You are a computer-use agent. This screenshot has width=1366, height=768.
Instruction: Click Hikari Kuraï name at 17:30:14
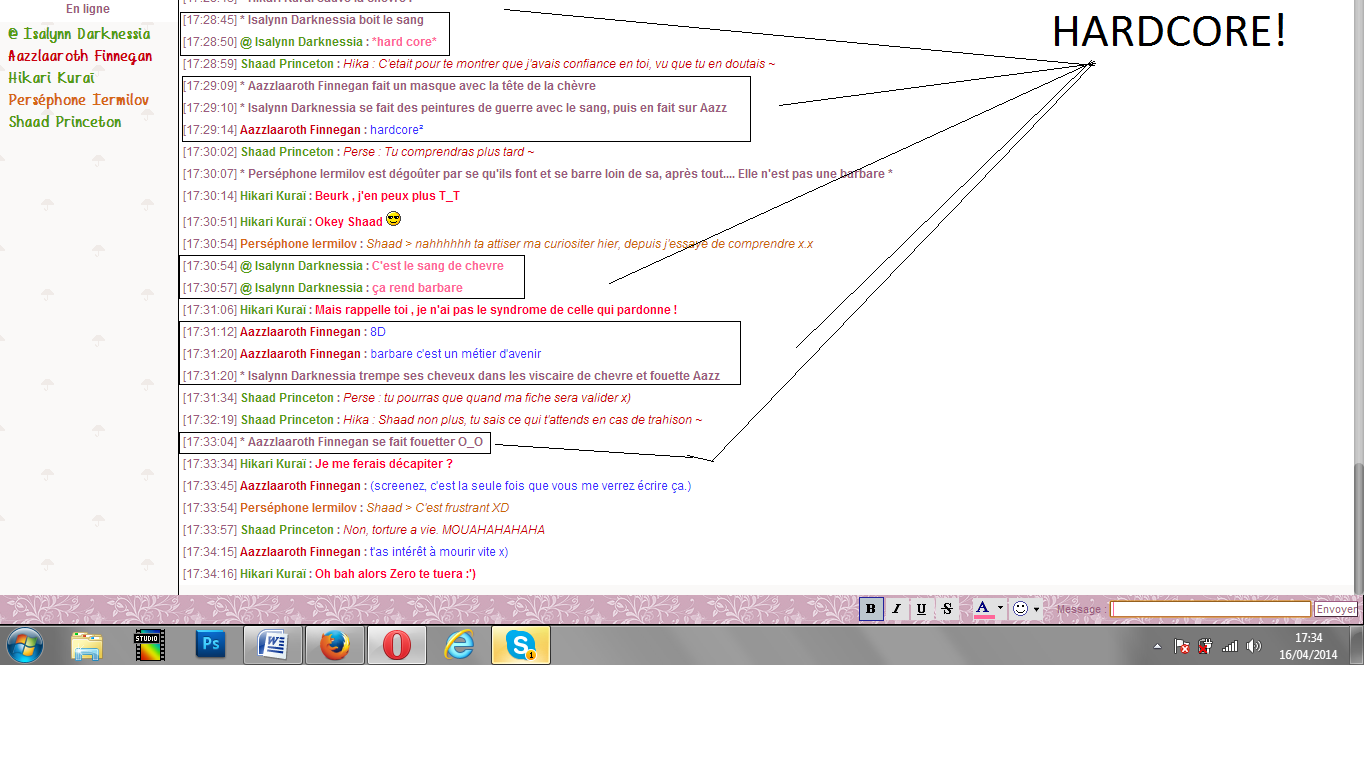click(273, 196)
